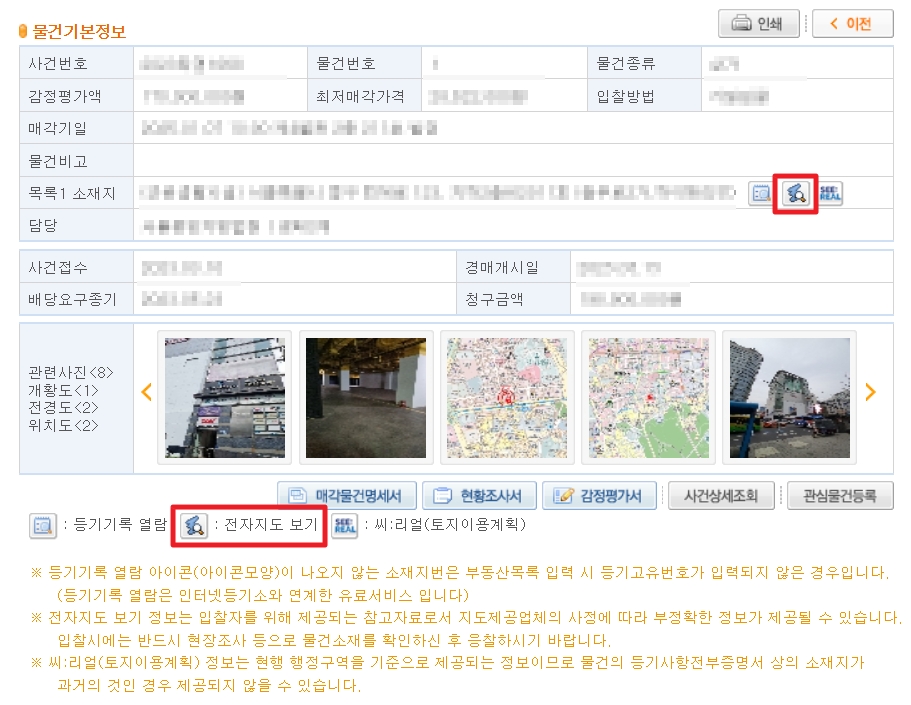Viewport: 911px width, 705px height.
Task: Click the SEE:REAL icon in the 소재지 row
Action: pyautogui.click(x=830, y=193)
